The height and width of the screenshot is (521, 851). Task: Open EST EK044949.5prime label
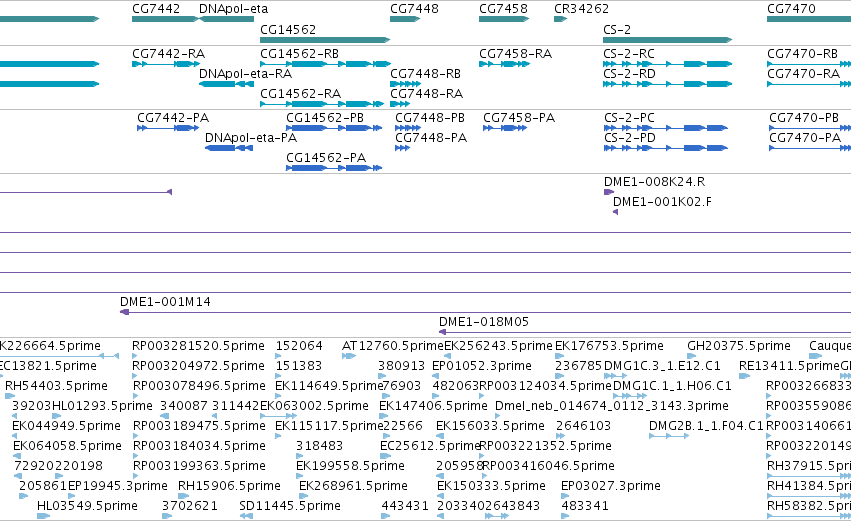(66, 426)
